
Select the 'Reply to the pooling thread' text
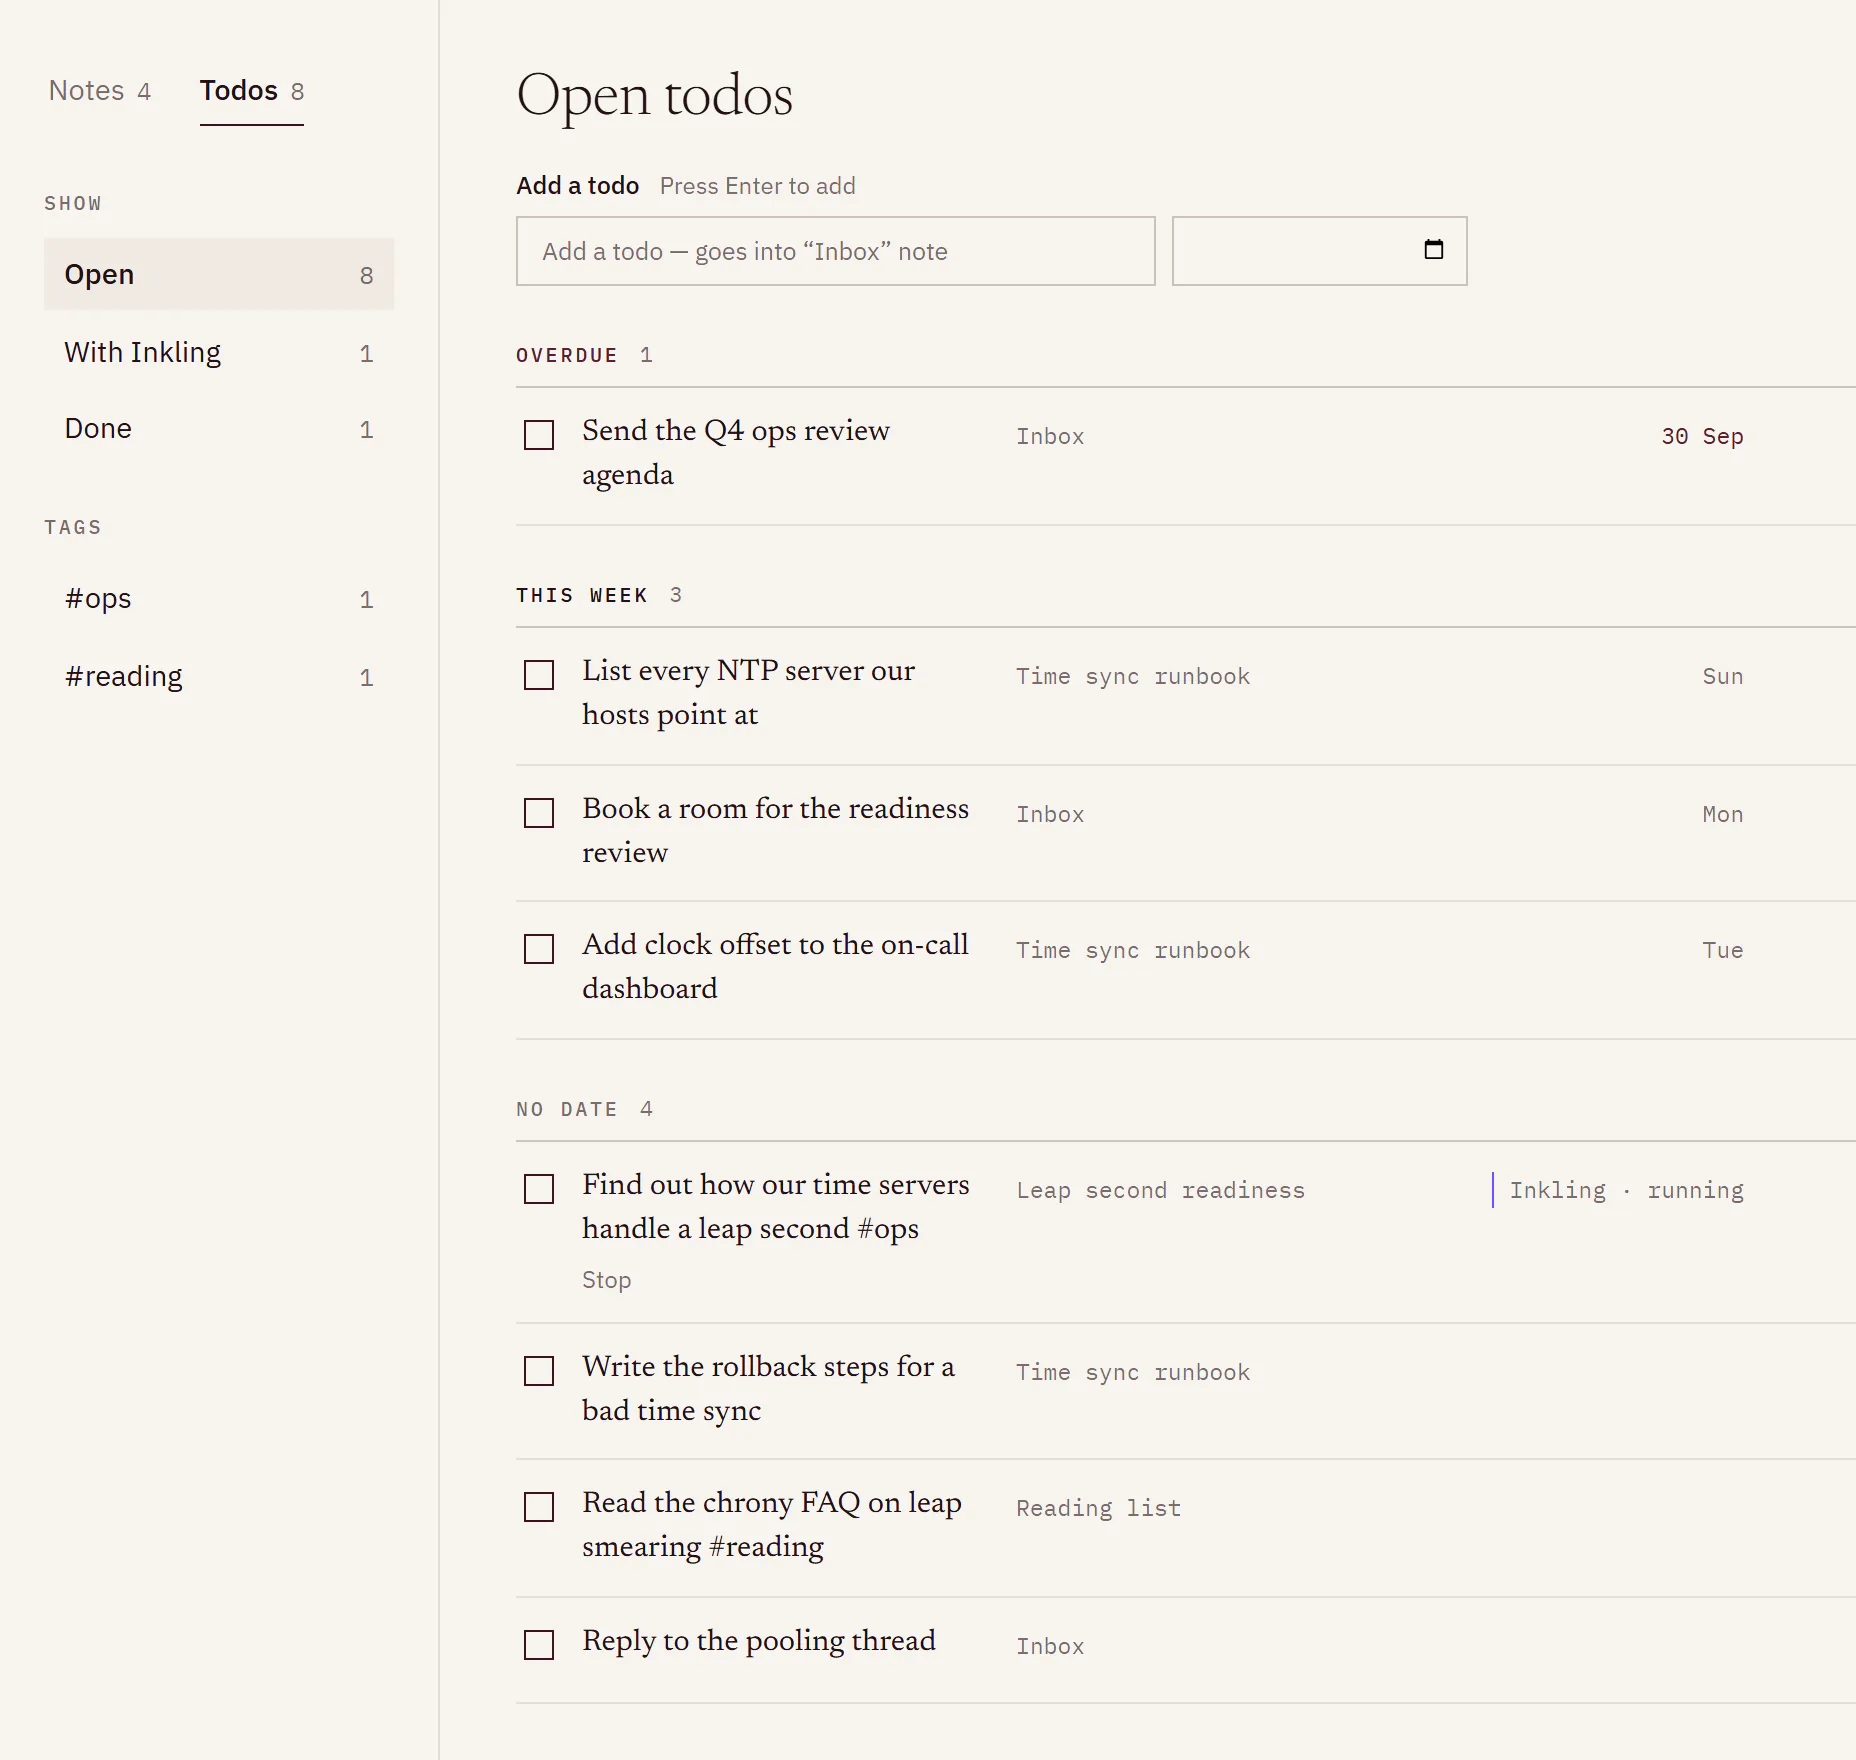tap(759, 1640)
